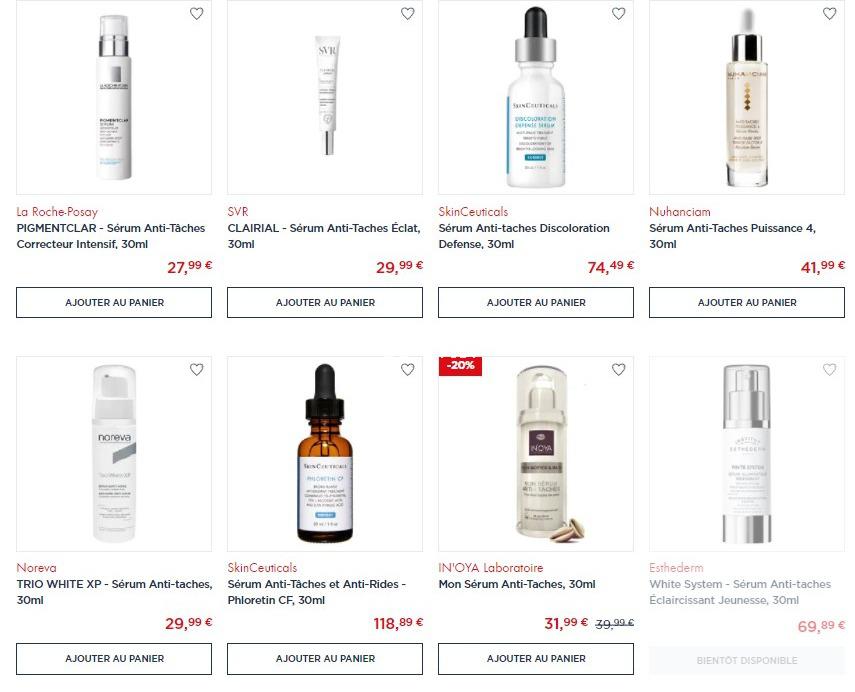Add PIGMENTCLAR serum to cart
855x692 pixels.
[114, 303]
